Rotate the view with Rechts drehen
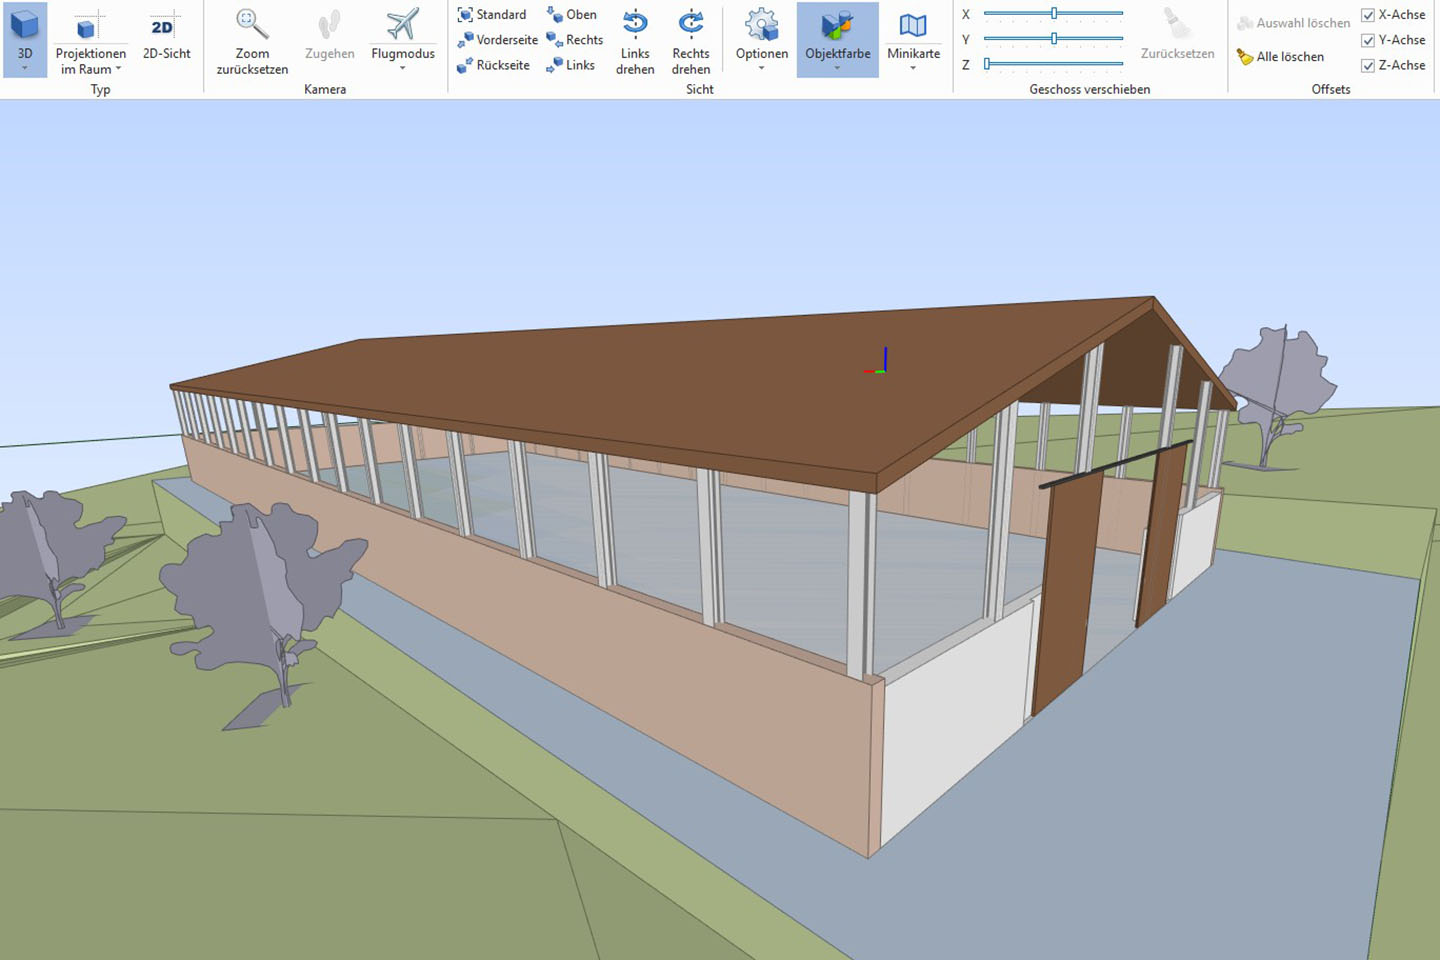 (x=690, y=40)
